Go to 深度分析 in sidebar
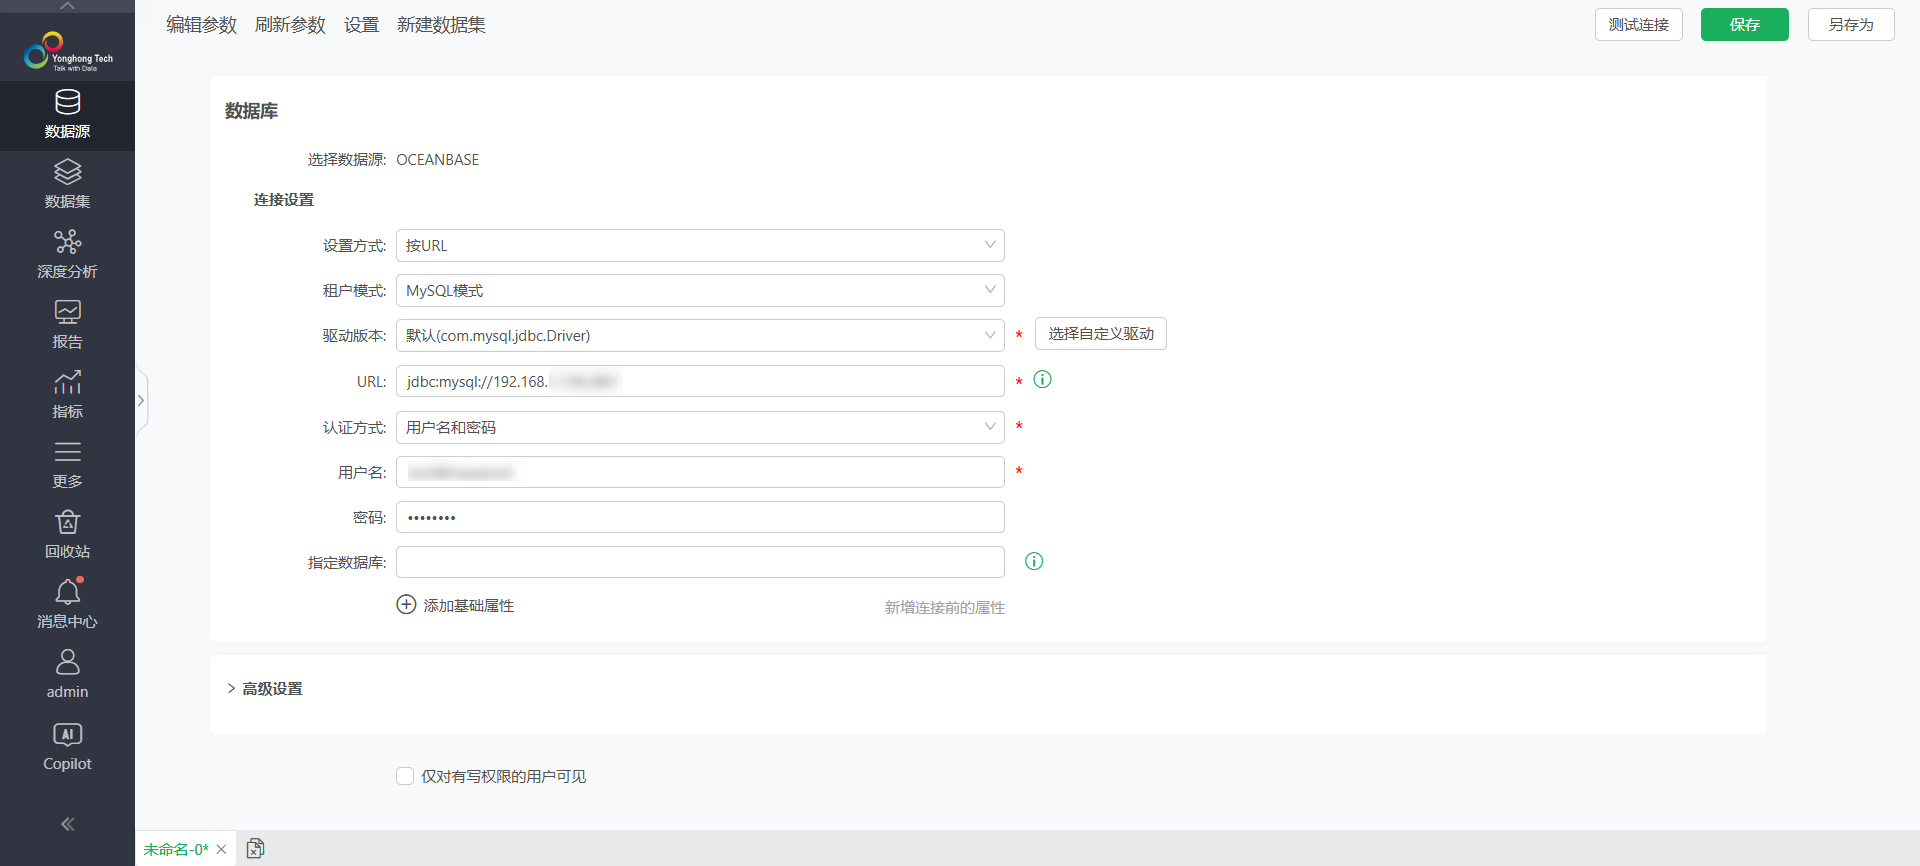1920x866 pixels. (67, 255)
